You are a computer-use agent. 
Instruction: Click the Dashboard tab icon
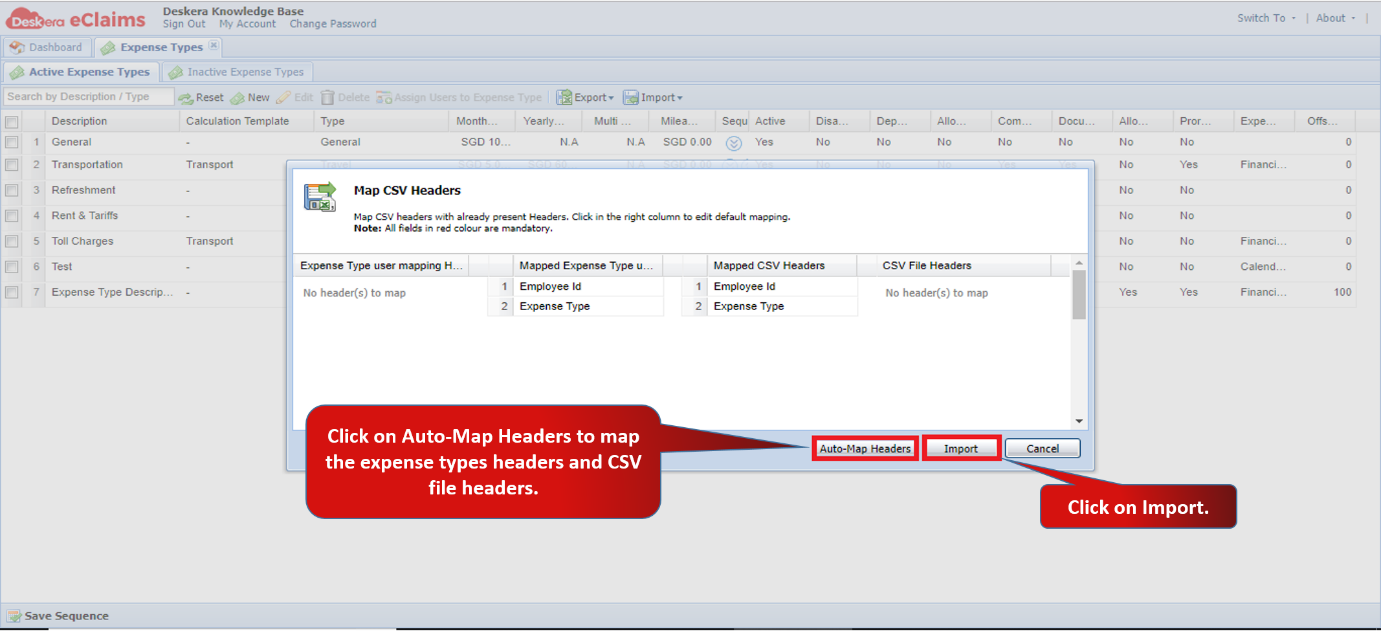[x=17, y=47]
